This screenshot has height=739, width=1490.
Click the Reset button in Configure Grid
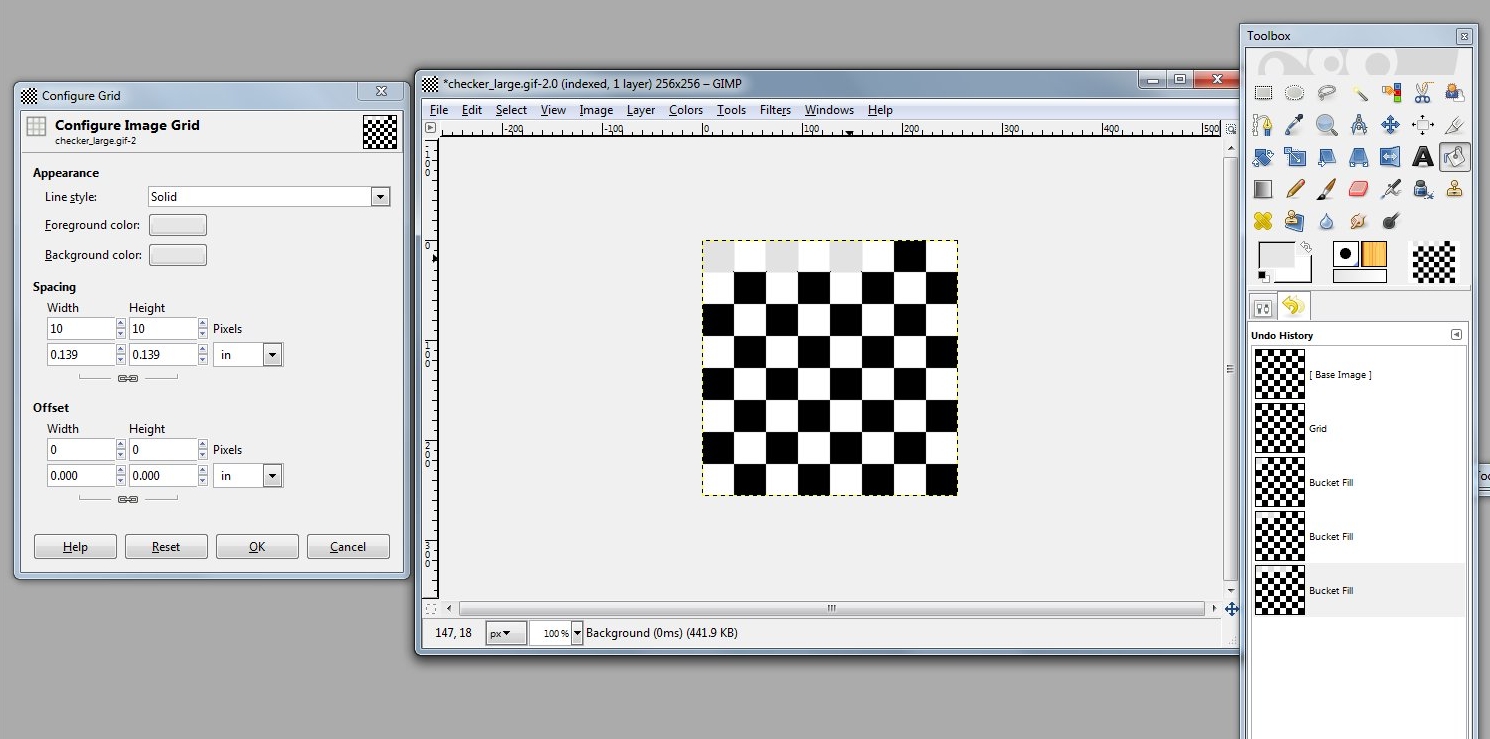coord(166,546)
